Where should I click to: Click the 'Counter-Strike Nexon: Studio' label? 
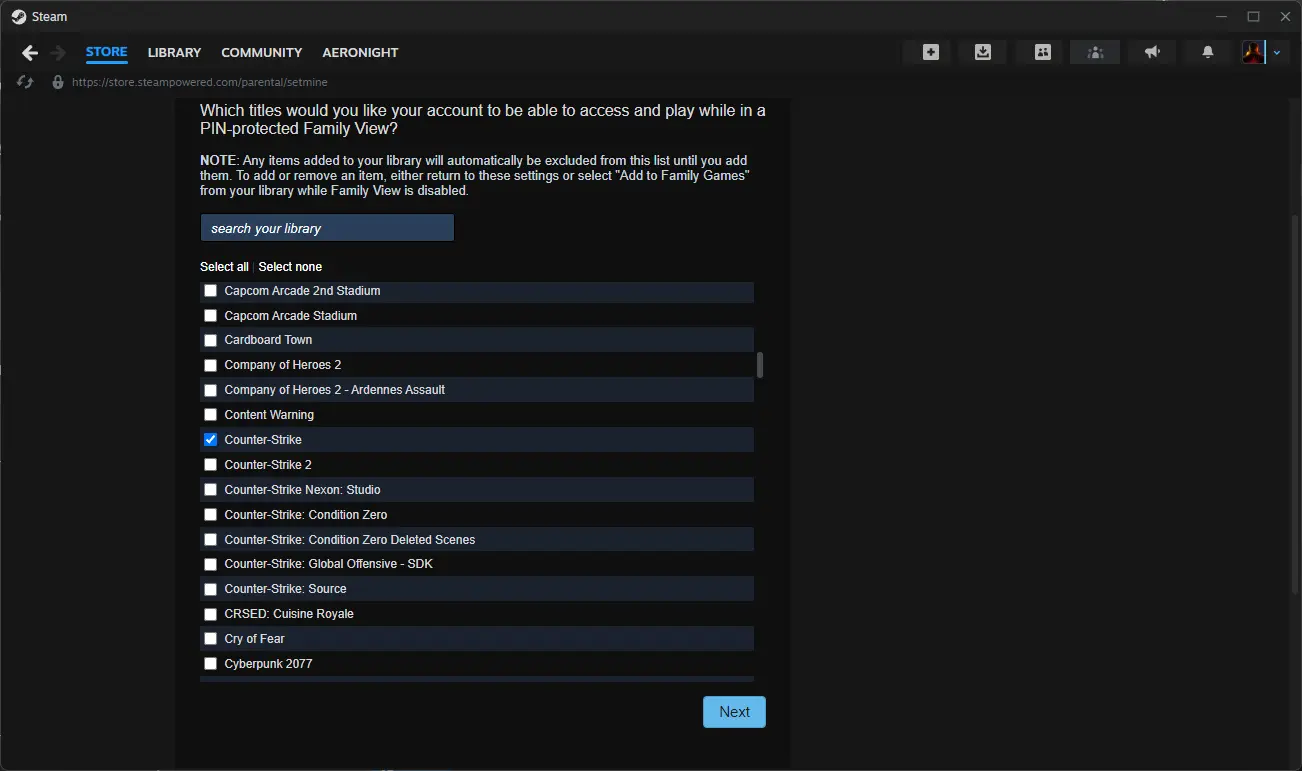pos(302,490)
